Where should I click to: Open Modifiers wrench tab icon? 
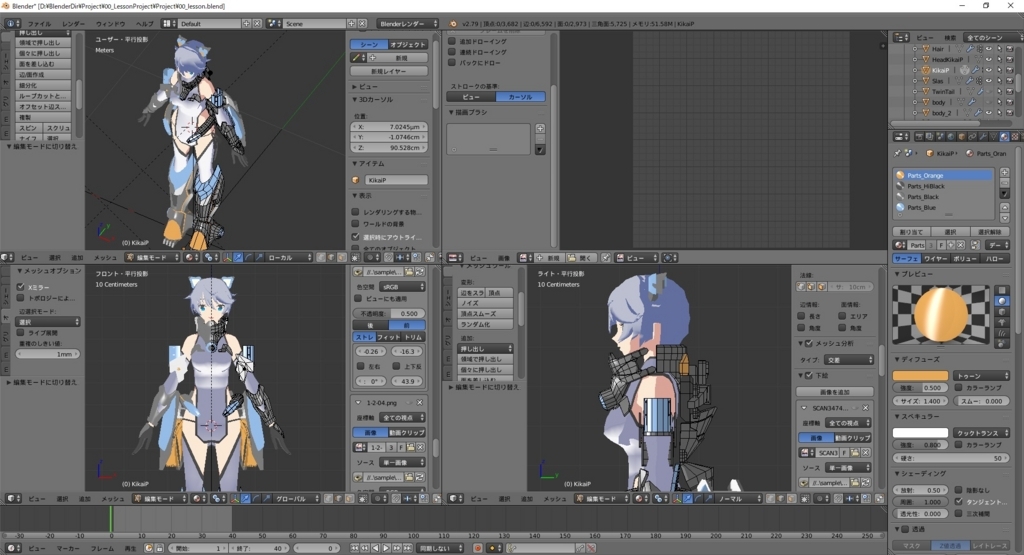pyautogui.click(x=983, y=136)
